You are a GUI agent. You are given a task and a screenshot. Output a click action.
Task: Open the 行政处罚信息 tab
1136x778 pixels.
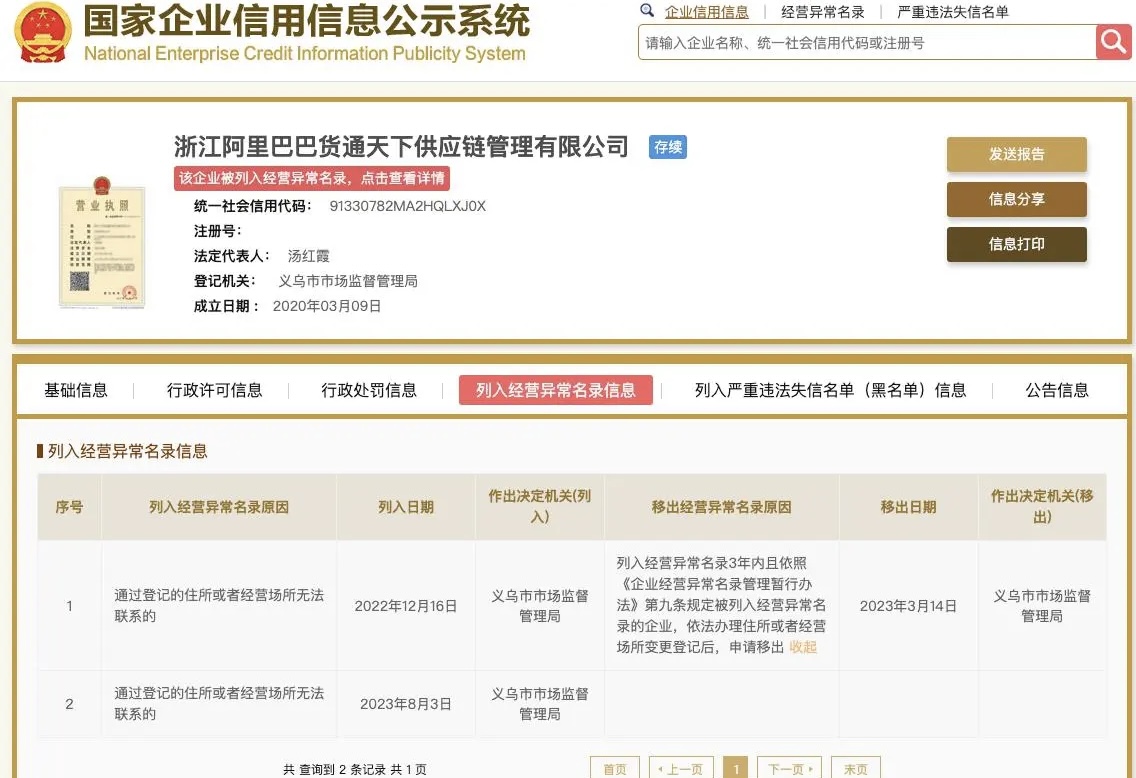pyautogui.click(x=369, y=390)
